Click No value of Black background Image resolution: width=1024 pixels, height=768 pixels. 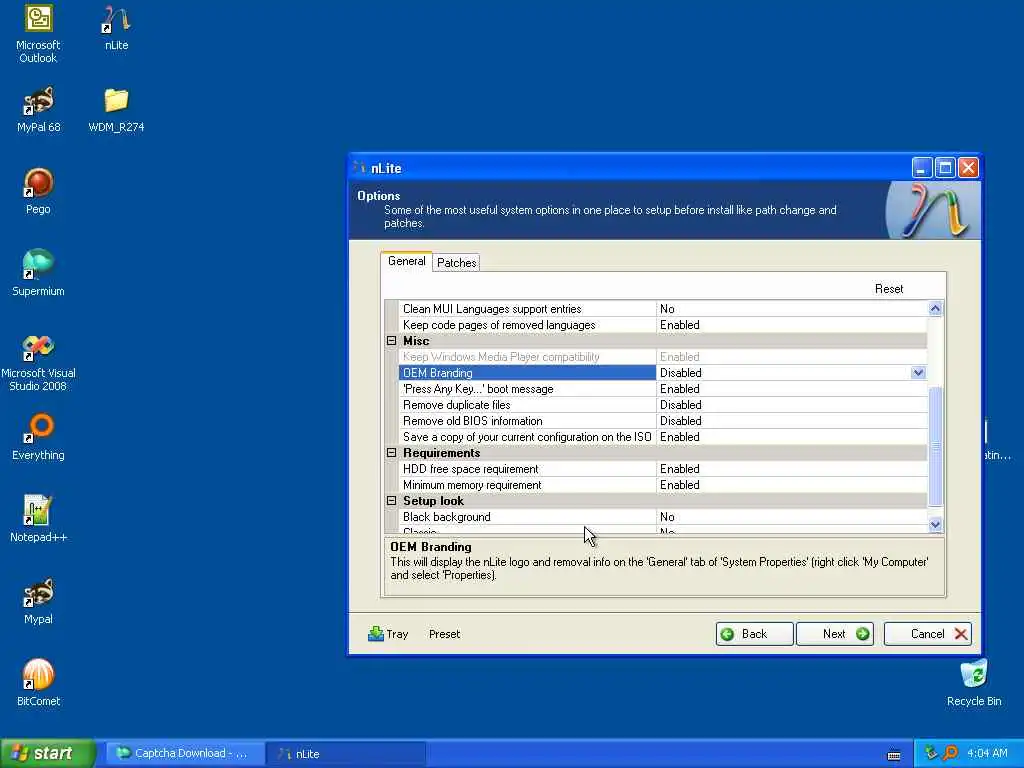pyautogui.click(x=667, y=517)
